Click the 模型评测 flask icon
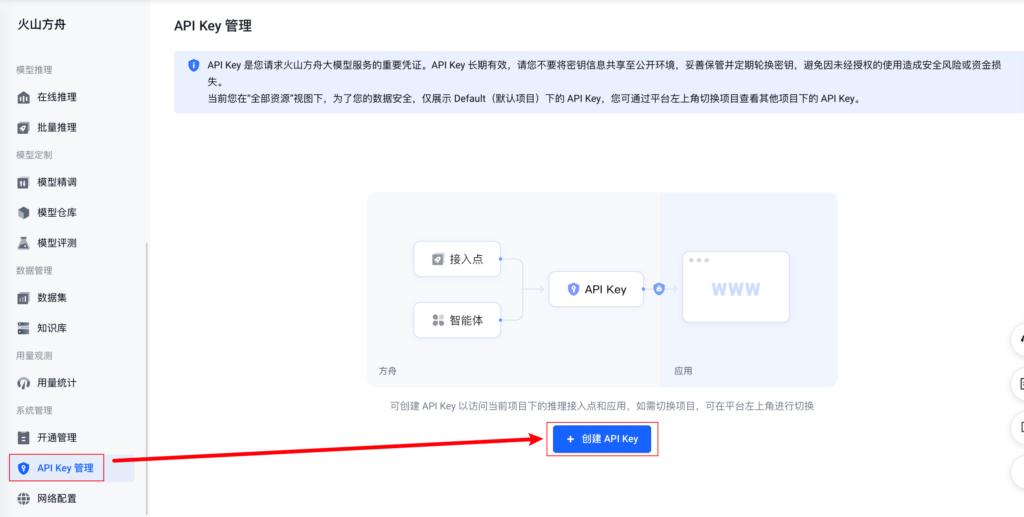The height and width of the screenshot is (517, 1024). (x=24, y=243)
